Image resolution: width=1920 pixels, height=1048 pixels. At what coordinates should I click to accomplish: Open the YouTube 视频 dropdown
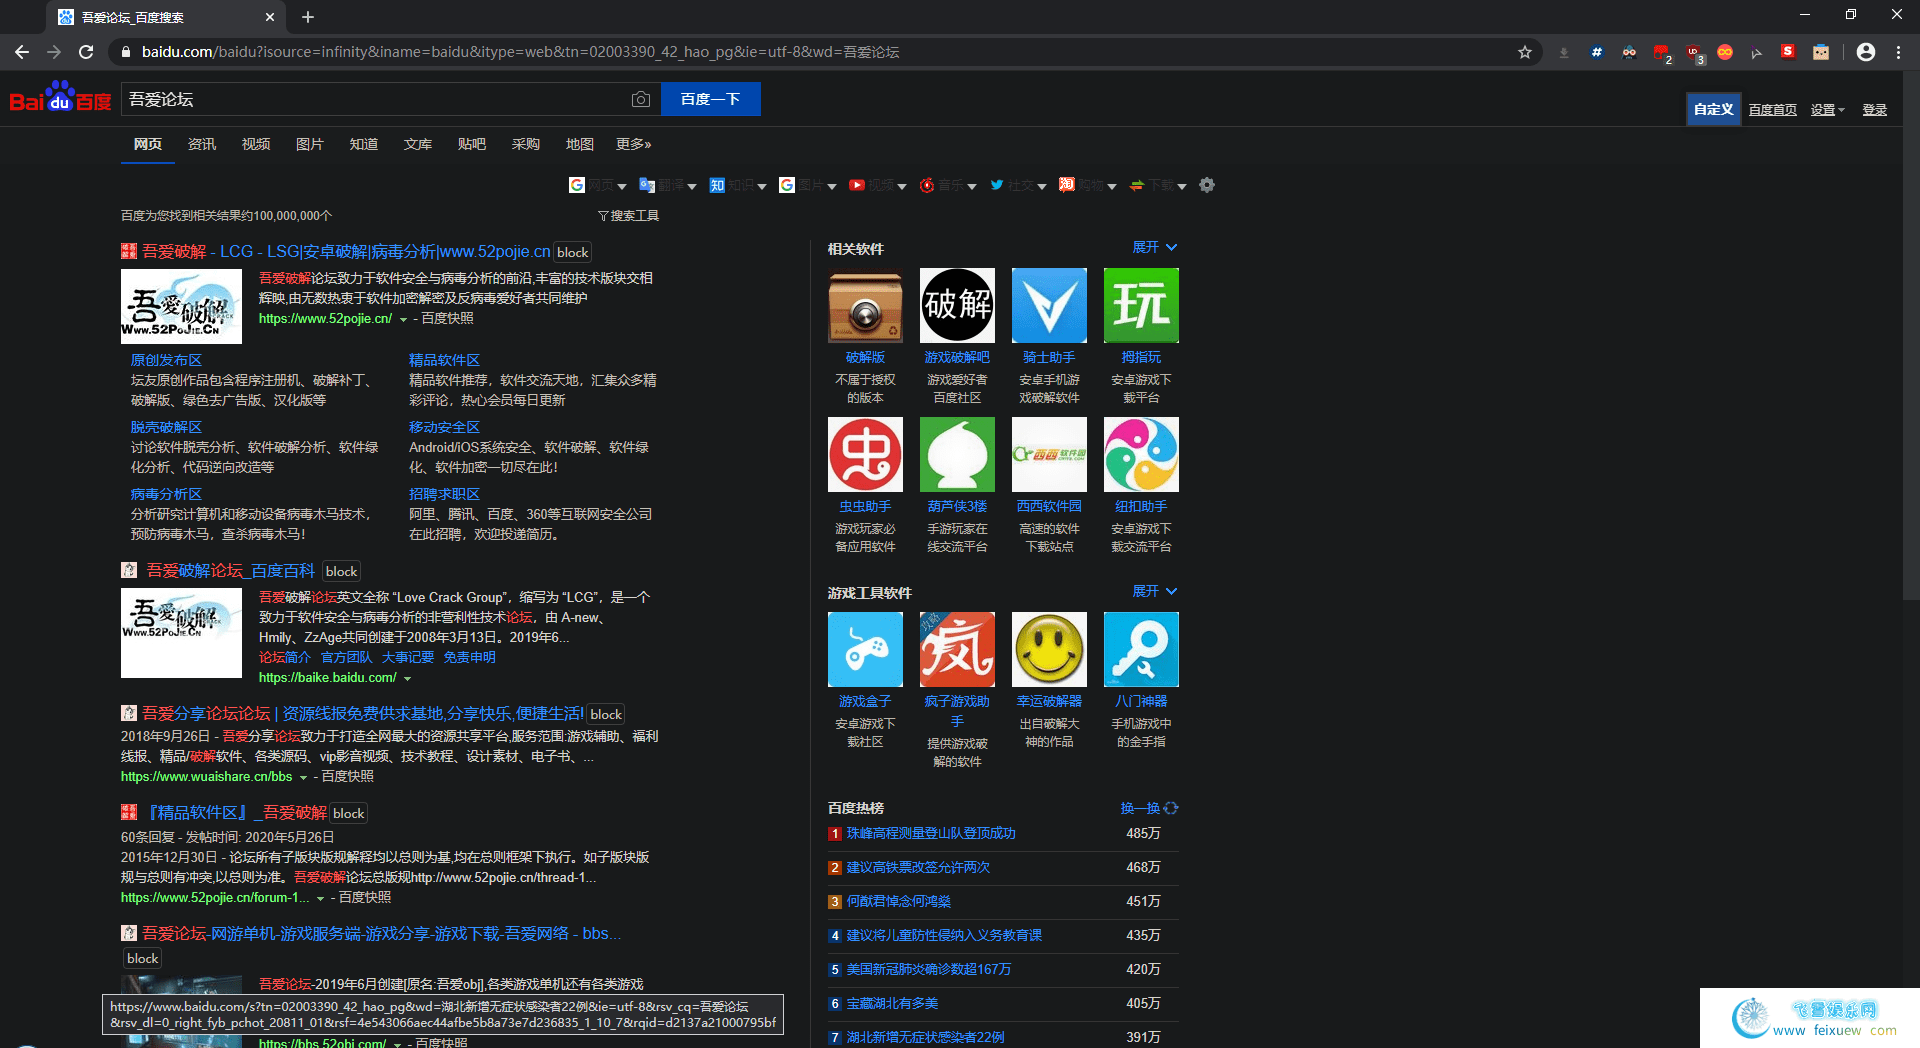[x=878, y=185]
